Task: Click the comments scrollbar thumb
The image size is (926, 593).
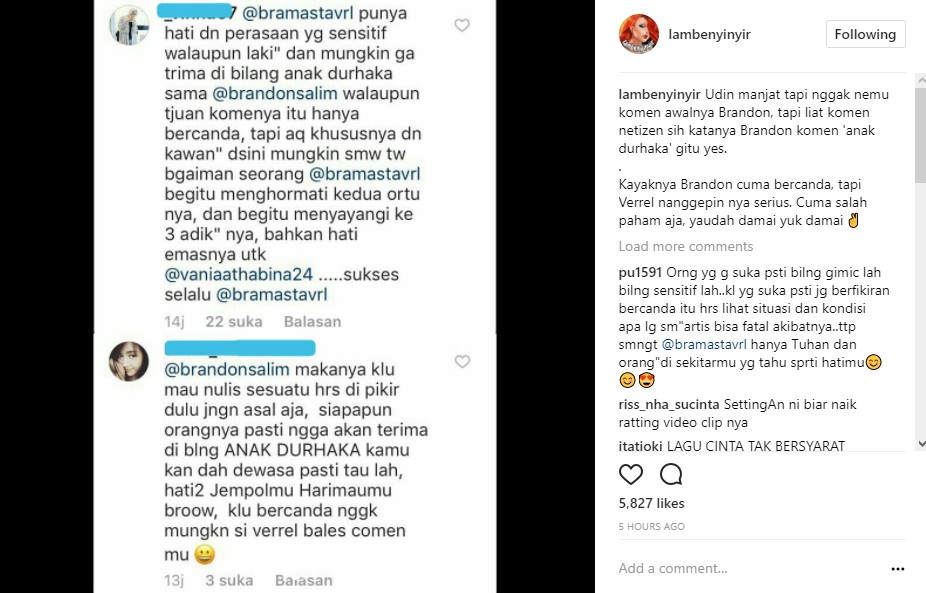Action: click(921, 135)
